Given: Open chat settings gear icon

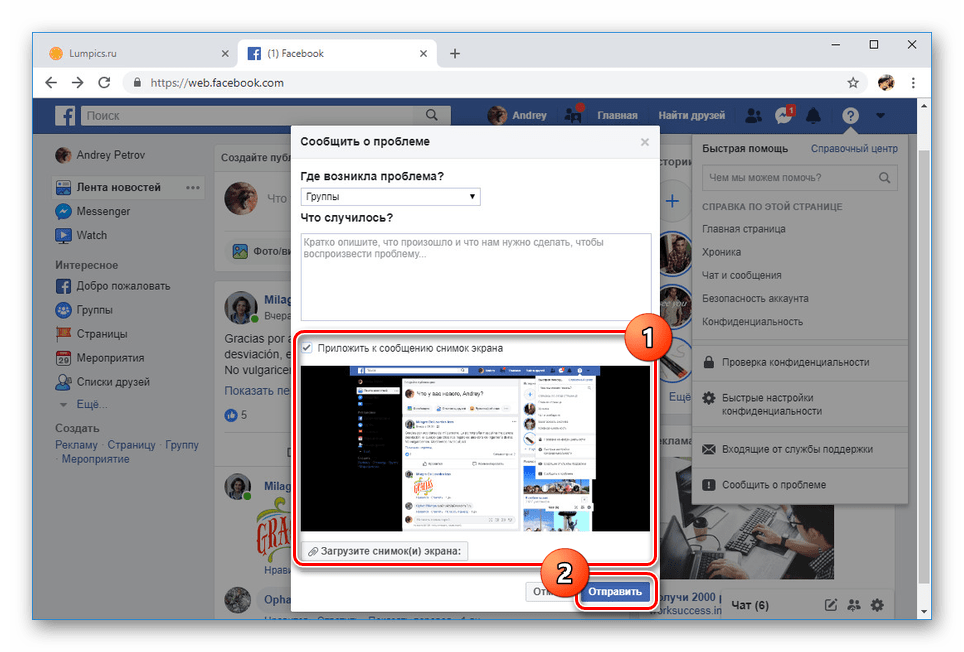Looking at the screenshot, I should [877, 604].
